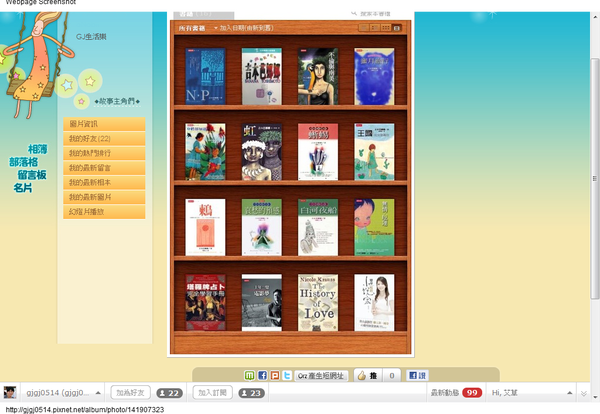Open 我的最新留言 in sidebar menu
Image resolution: width=600 pixels, height=414 pixels.
104,168
